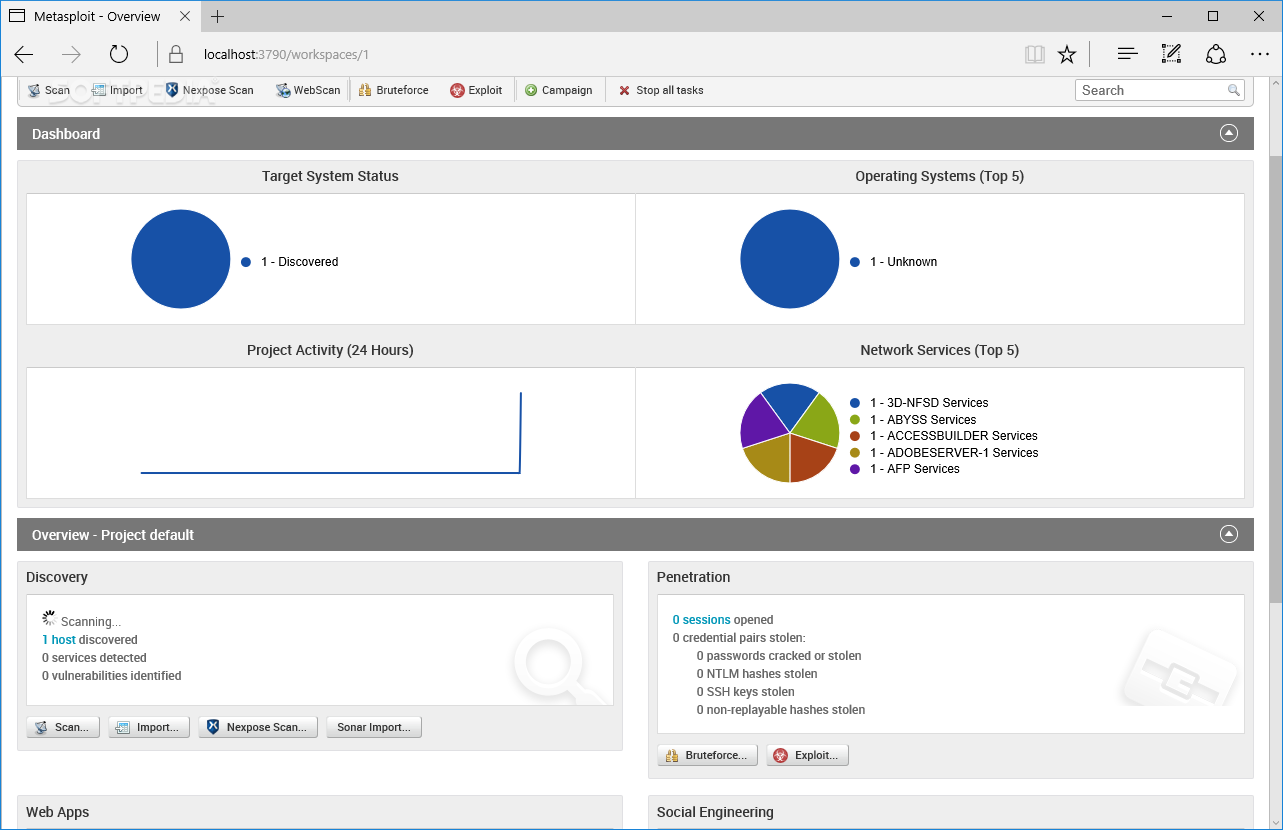Viewport: 1283px width, 830px height.
Task: Select the '0 credential pairs stolen:' text
Action: [739, 638]
